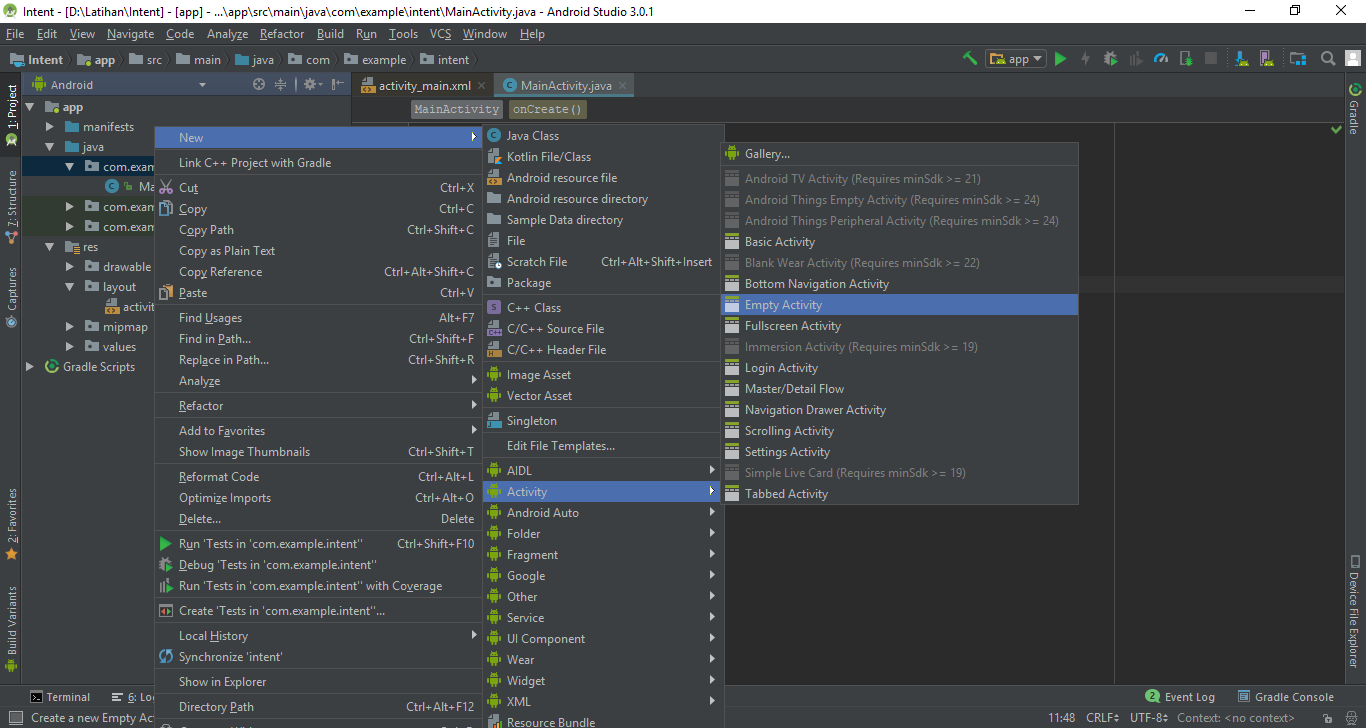Expand the values folder tree node
This screenshot has width=1366, height=728.
[x=70, y=347]
